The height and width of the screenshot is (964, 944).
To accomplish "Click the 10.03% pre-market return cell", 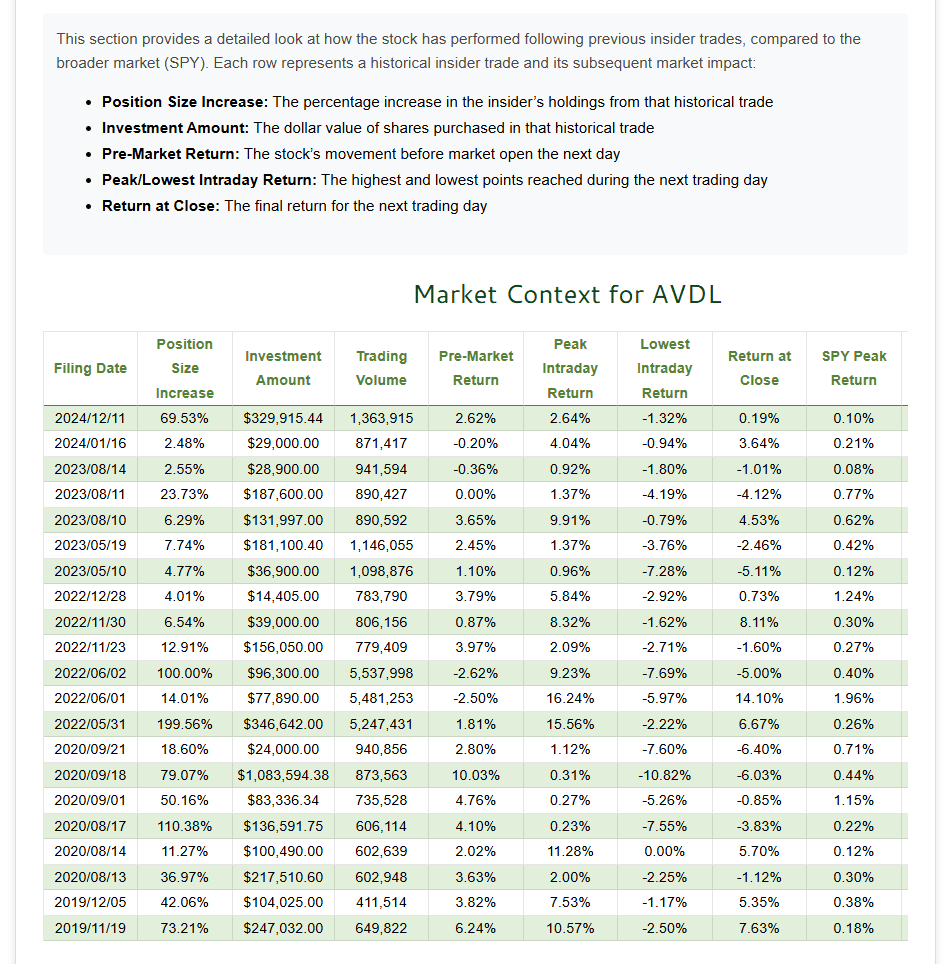I will pos(476,775).
